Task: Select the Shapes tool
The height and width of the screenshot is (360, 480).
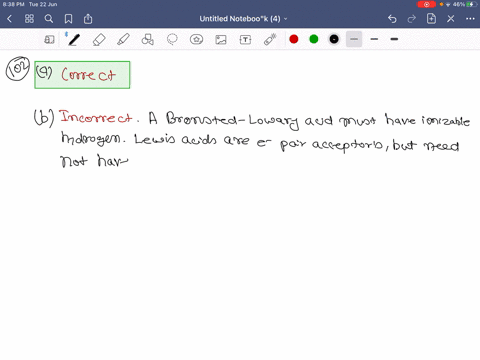Action: (148, 40)
